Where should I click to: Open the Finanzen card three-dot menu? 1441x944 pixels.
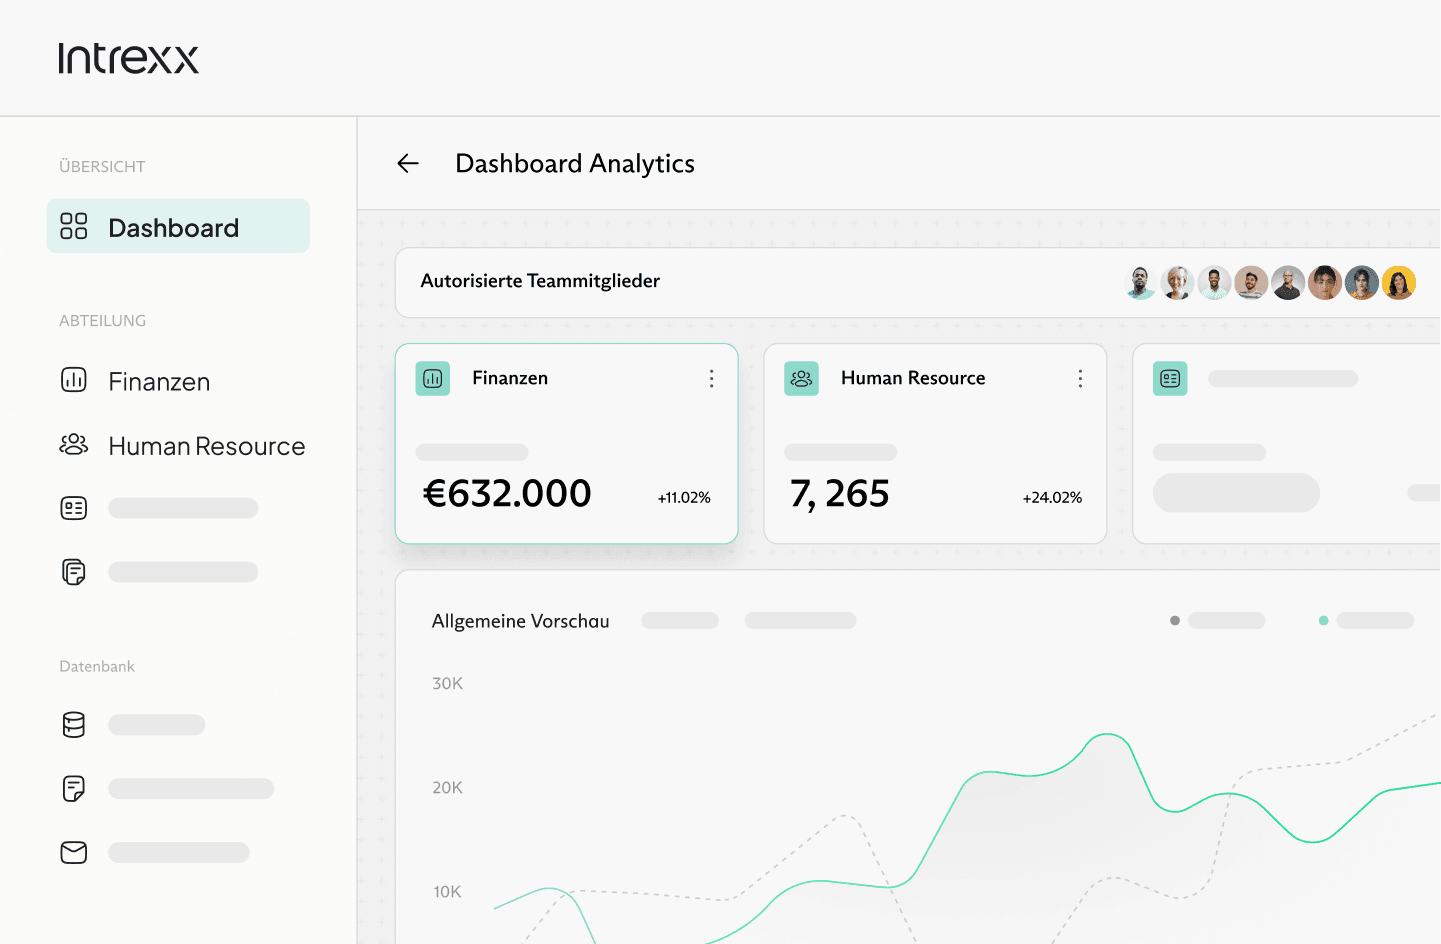click(711, 379)
